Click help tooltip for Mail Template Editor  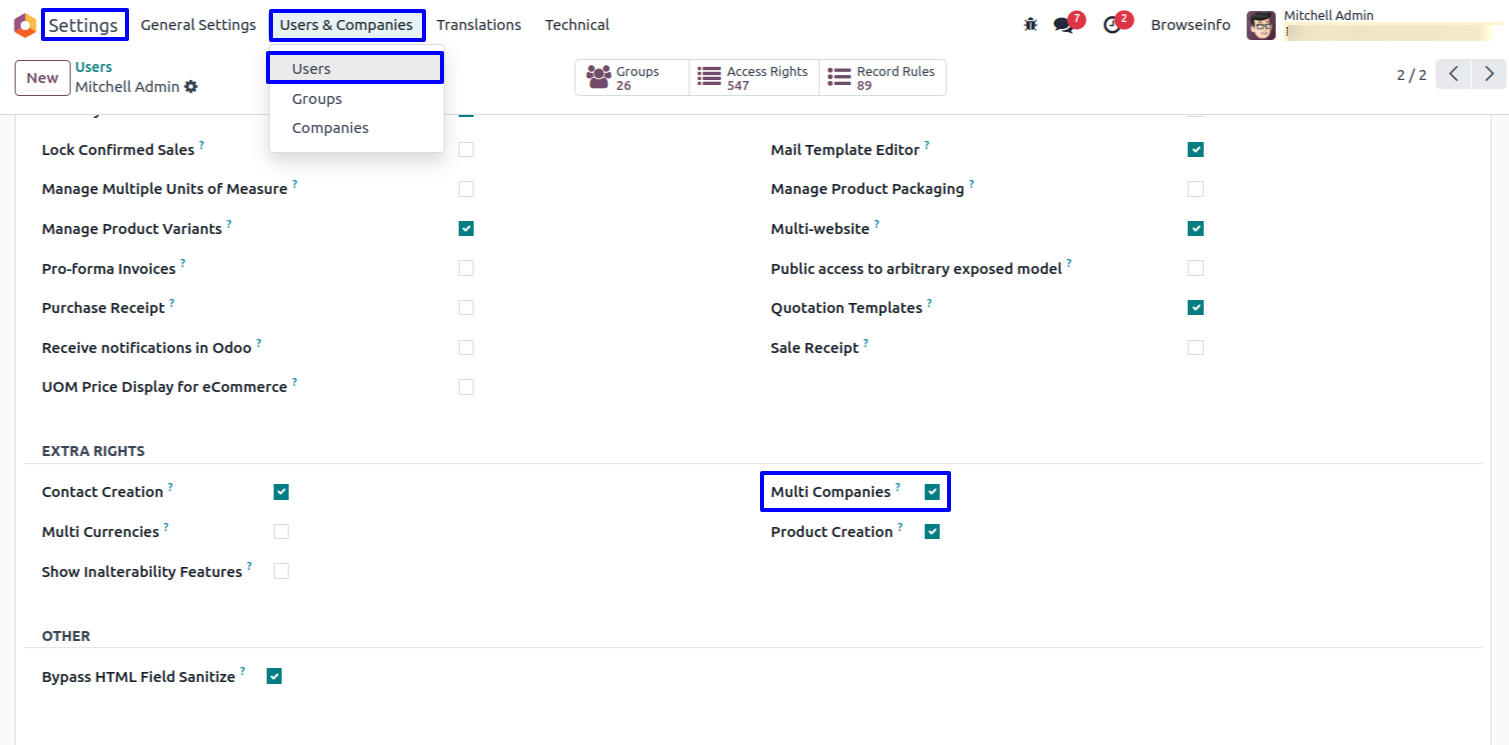coord(927,145)
